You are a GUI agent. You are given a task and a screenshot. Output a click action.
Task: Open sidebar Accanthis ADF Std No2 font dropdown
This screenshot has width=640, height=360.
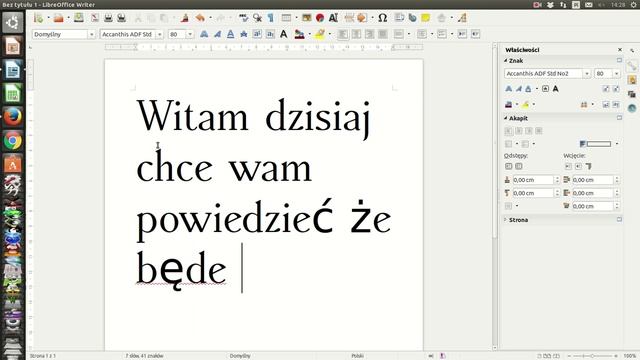587,73
